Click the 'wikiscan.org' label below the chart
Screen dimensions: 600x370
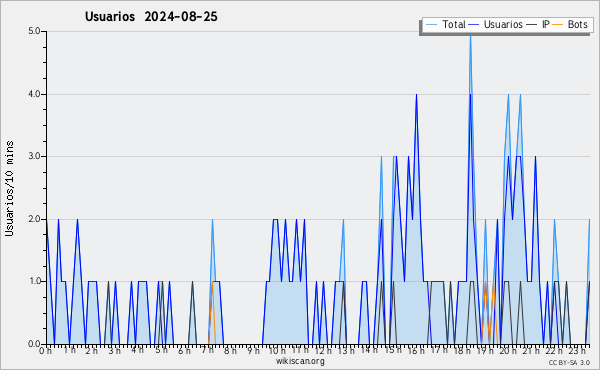[300, 361]
